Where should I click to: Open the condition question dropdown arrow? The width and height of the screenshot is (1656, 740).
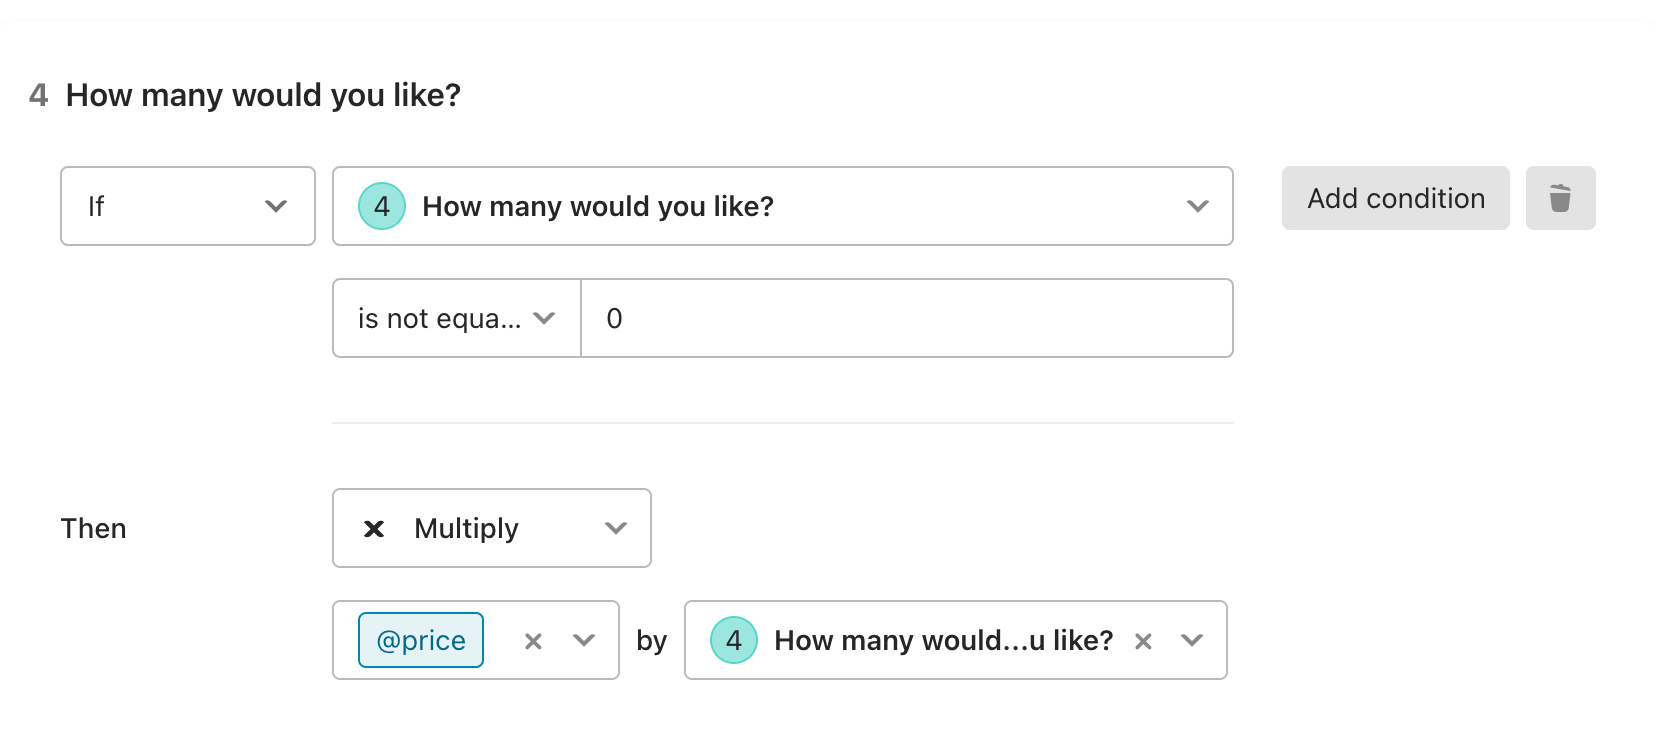coord(1198,206)
